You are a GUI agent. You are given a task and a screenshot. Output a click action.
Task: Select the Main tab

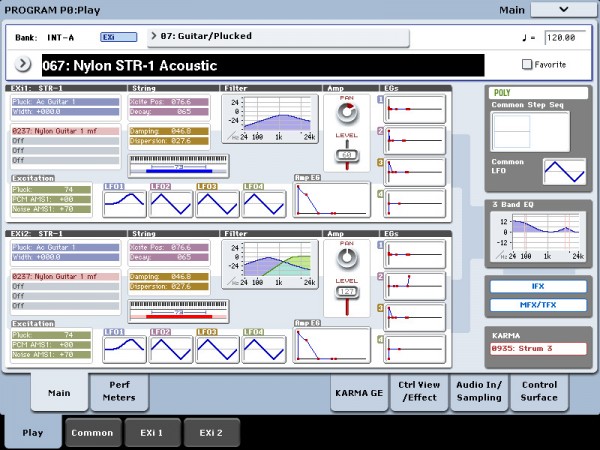[x=59, y=392]
